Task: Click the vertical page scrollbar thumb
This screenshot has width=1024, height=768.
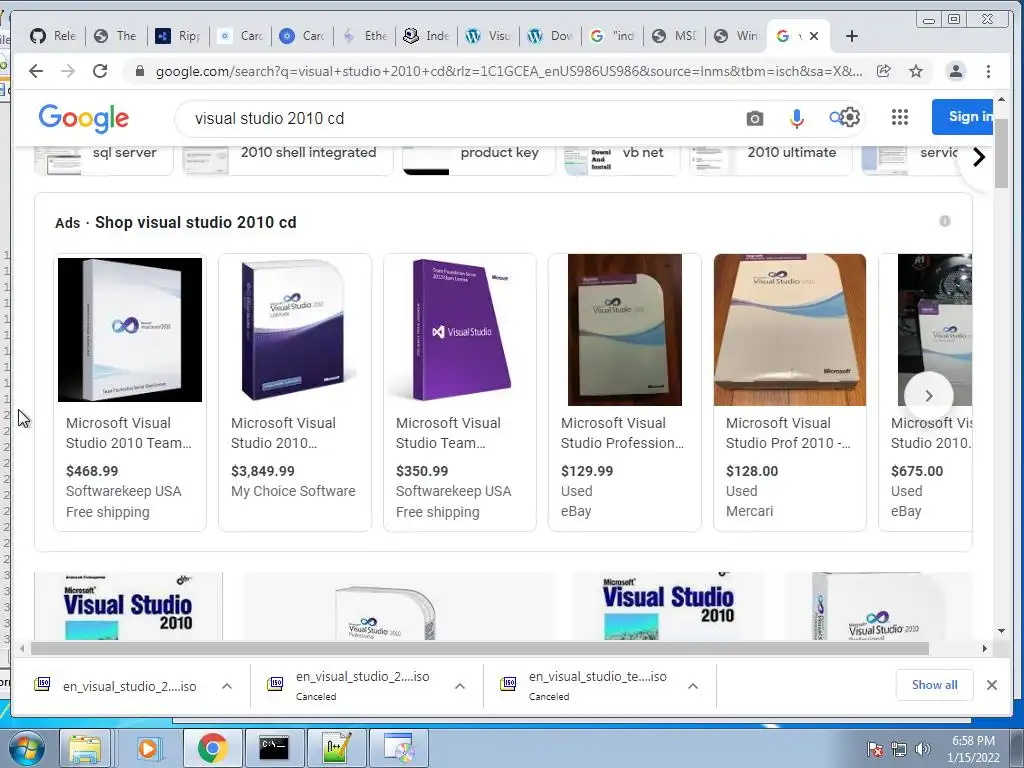Action: pos(1001,153)
